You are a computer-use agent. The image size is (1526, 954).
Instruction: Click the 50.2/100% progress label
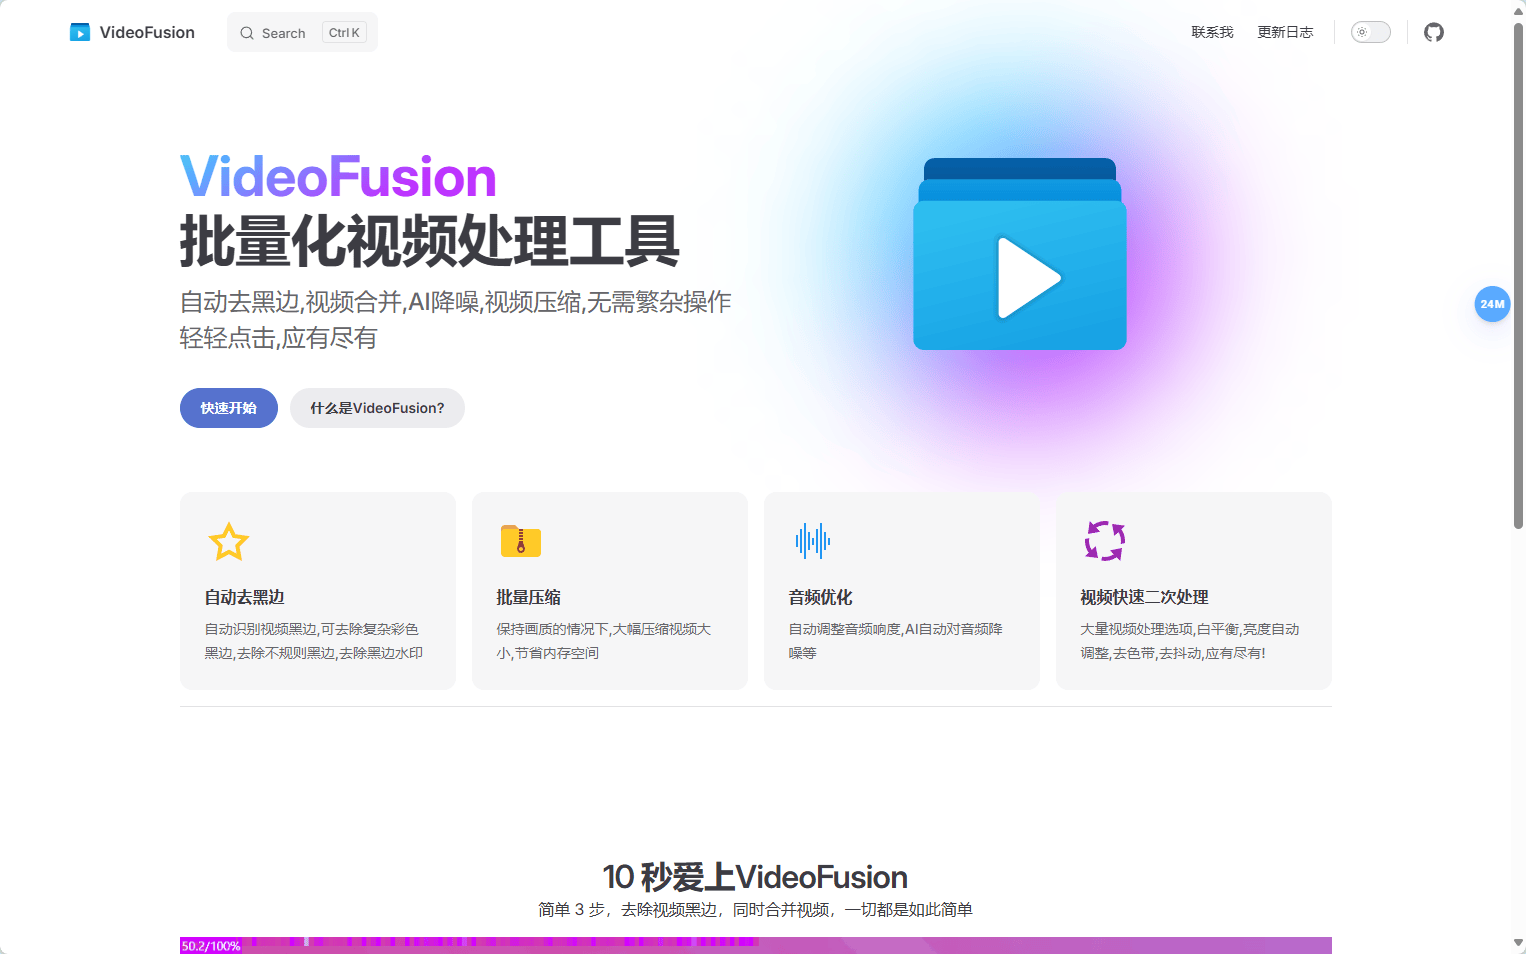[211, 946]
